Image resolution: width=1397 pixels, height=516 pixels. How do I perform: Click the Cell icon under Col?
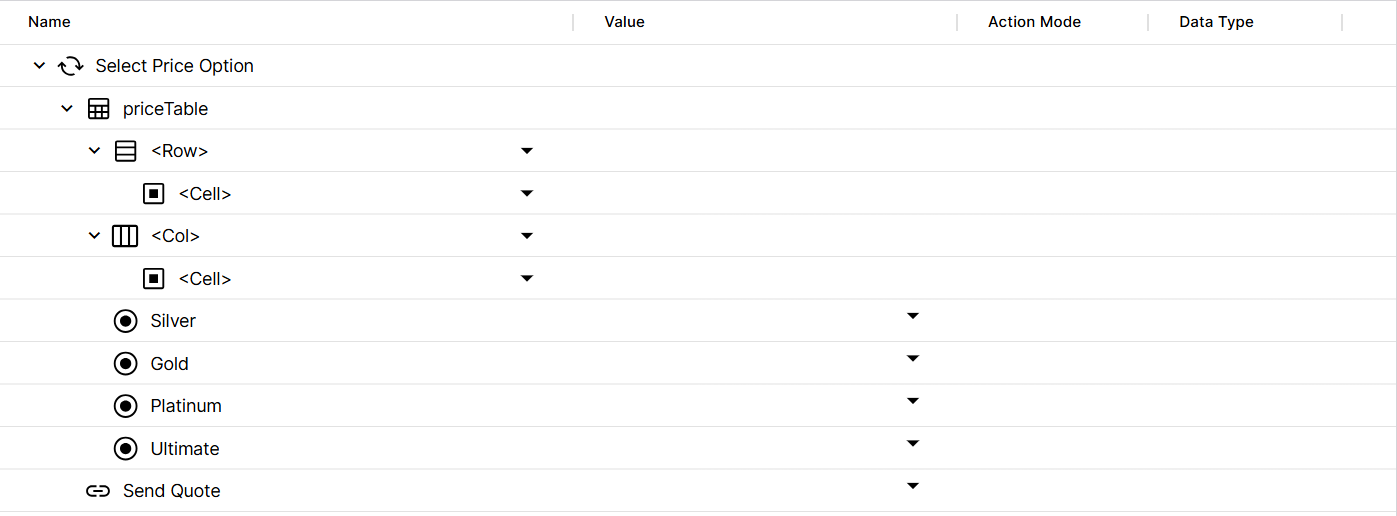click(x=154, y=279)
